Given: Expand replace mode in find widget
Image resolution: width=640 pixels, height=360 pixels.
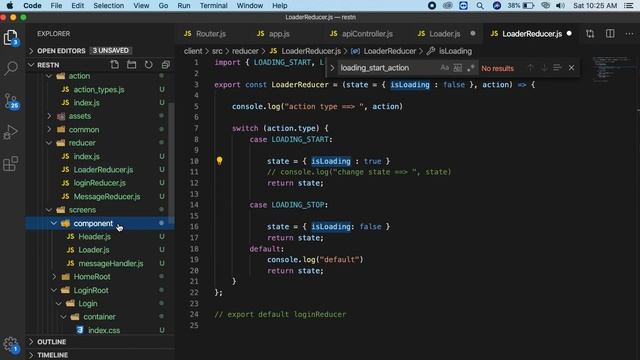Looking at the screenshot, I should pyautogui.click(x=332, y=68).
